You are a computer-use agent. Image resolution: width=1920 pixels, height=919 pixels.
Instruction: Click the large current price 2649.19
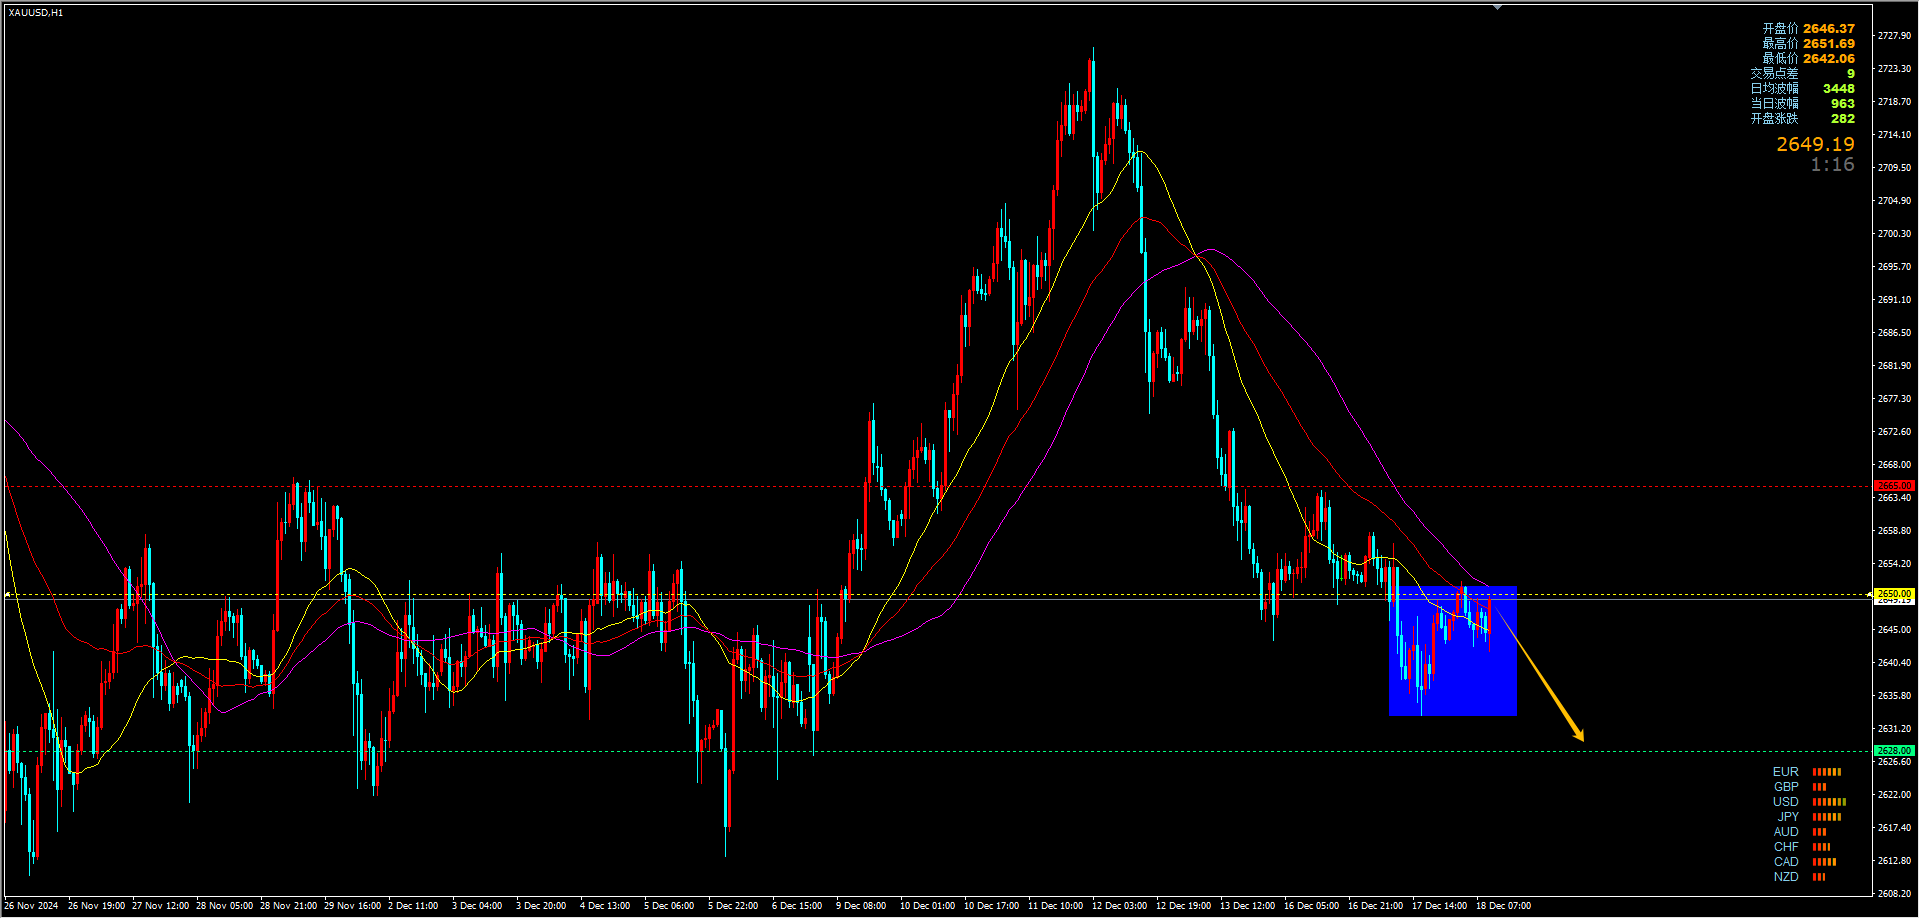(1815, 144)
